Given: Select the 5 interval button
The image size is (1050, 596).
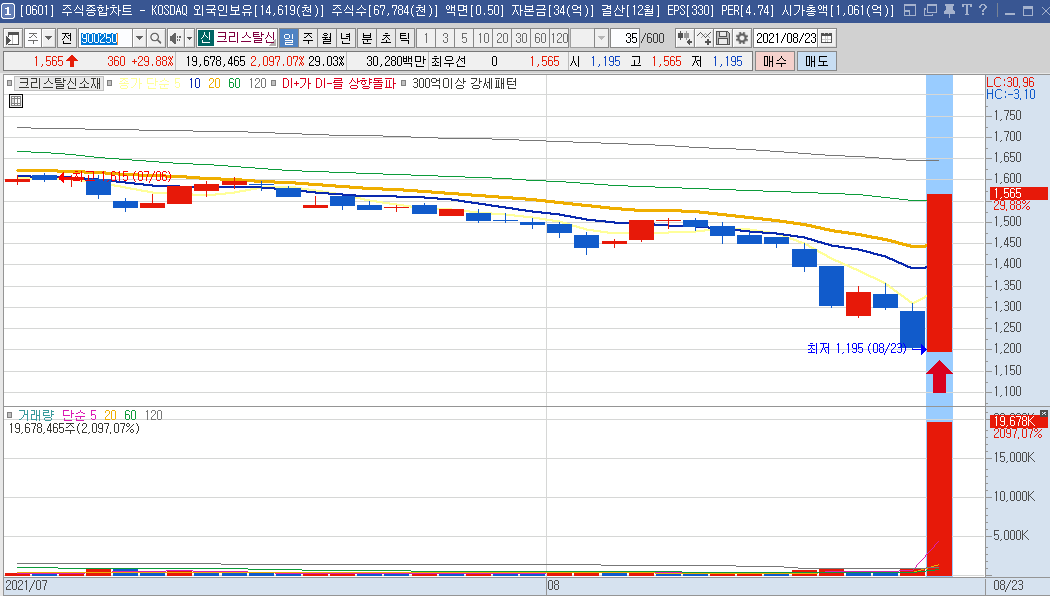Looking at the screenshot, I should pyautogui.click(x=464, y=38).
